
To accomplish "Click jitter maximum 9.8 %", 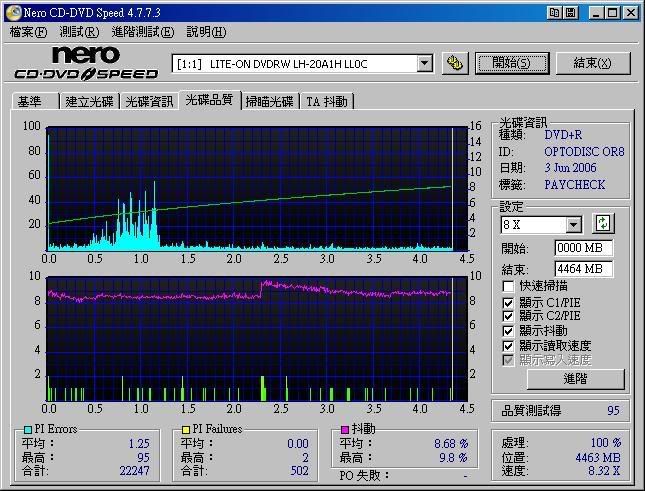I will tap(453, 458).
